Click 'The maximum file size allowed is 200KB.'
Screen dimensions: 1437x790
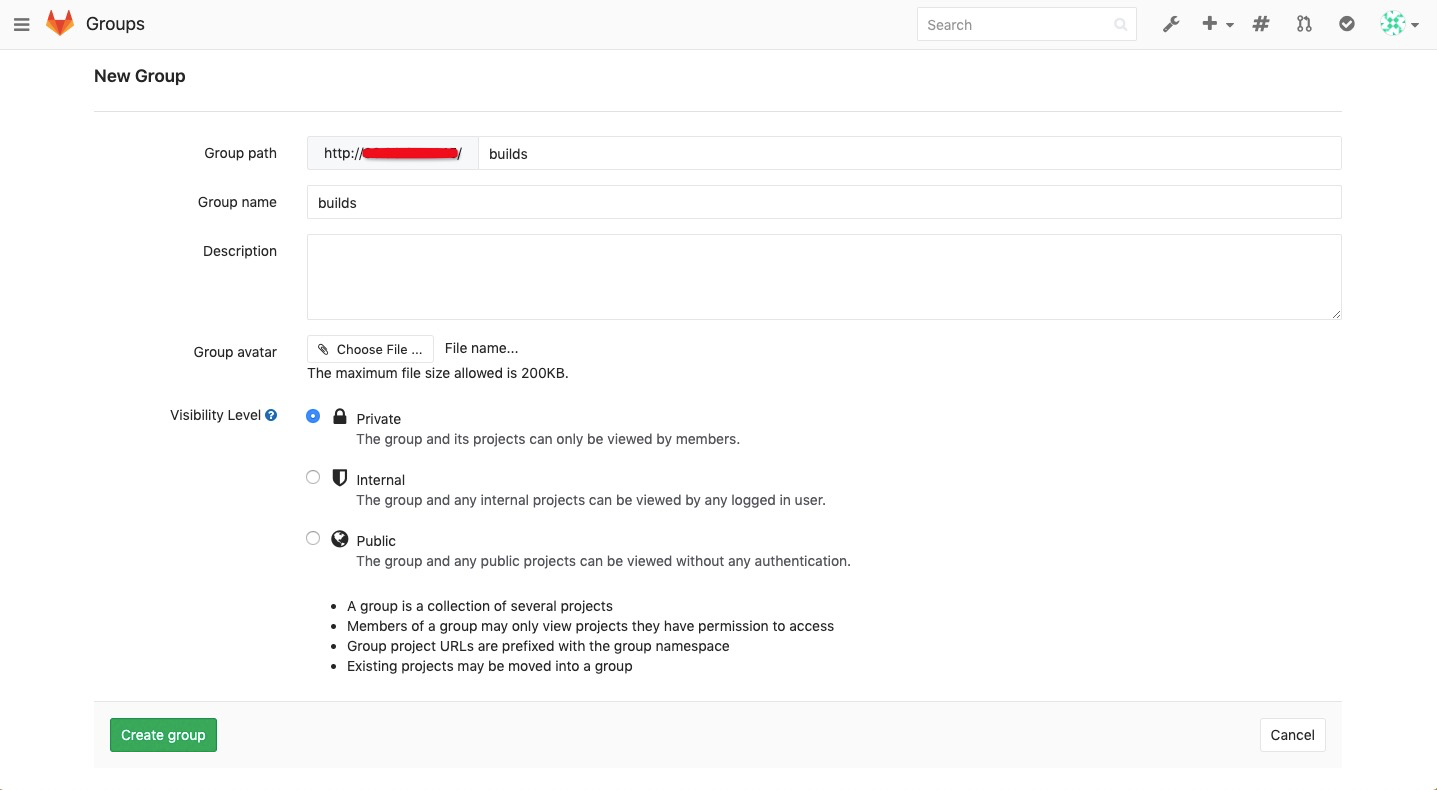[438, 373]
